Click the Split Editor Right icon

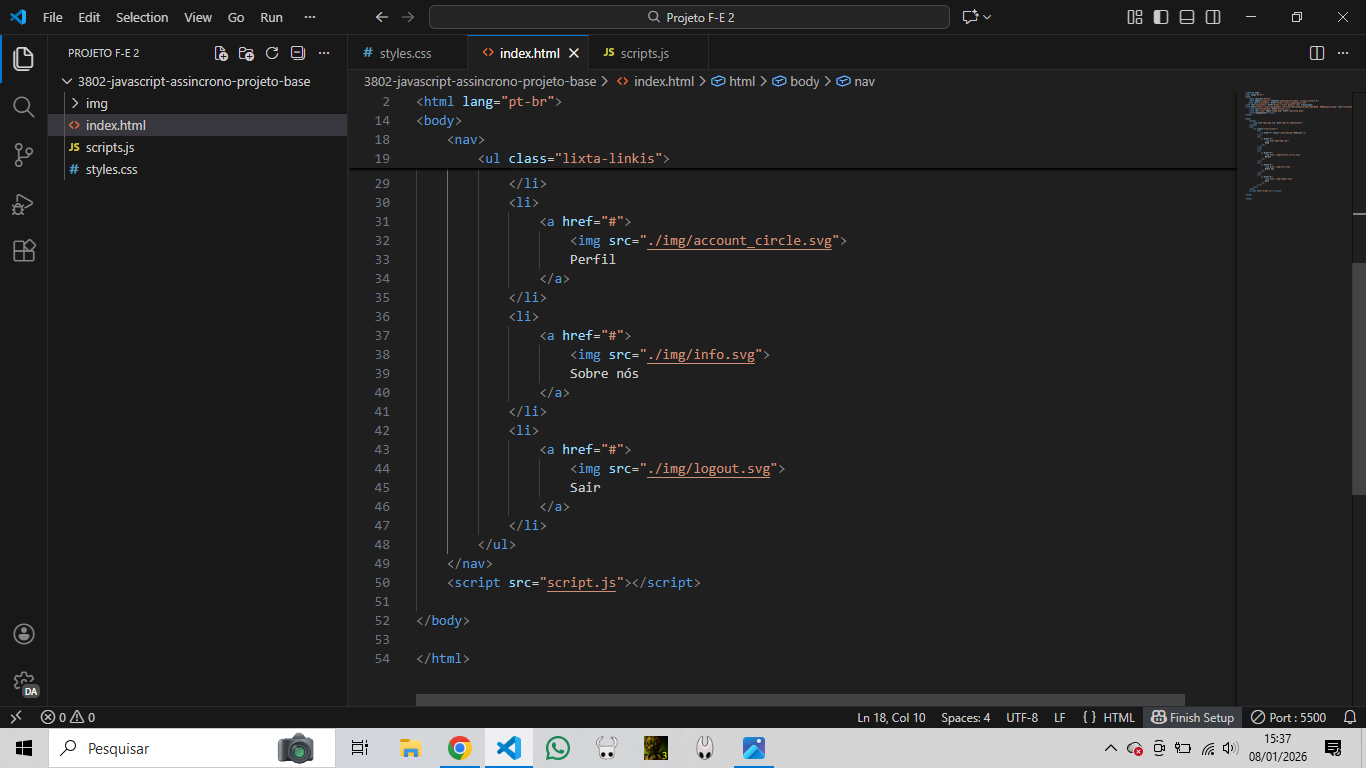[1317, 53]
